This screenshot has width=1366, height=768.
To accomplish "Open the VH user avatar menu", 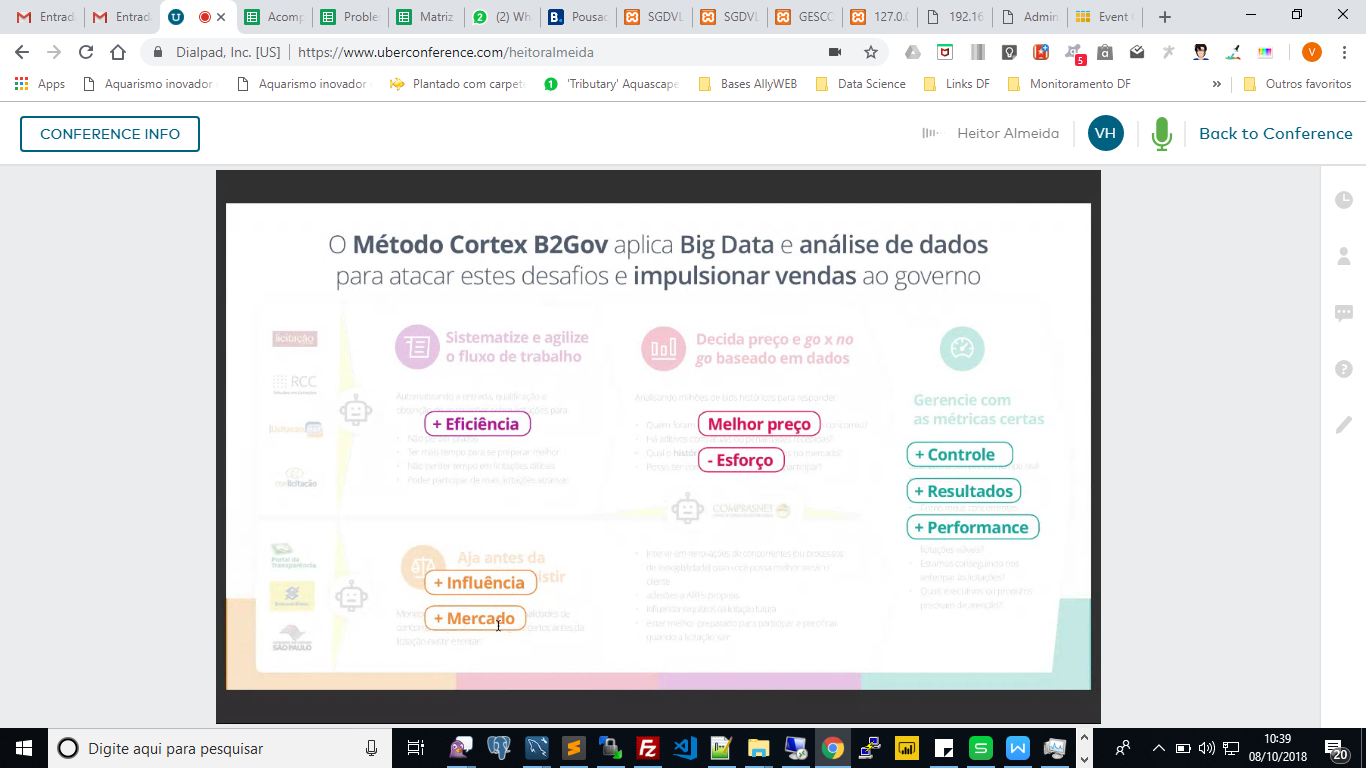I will (1105, 134).
